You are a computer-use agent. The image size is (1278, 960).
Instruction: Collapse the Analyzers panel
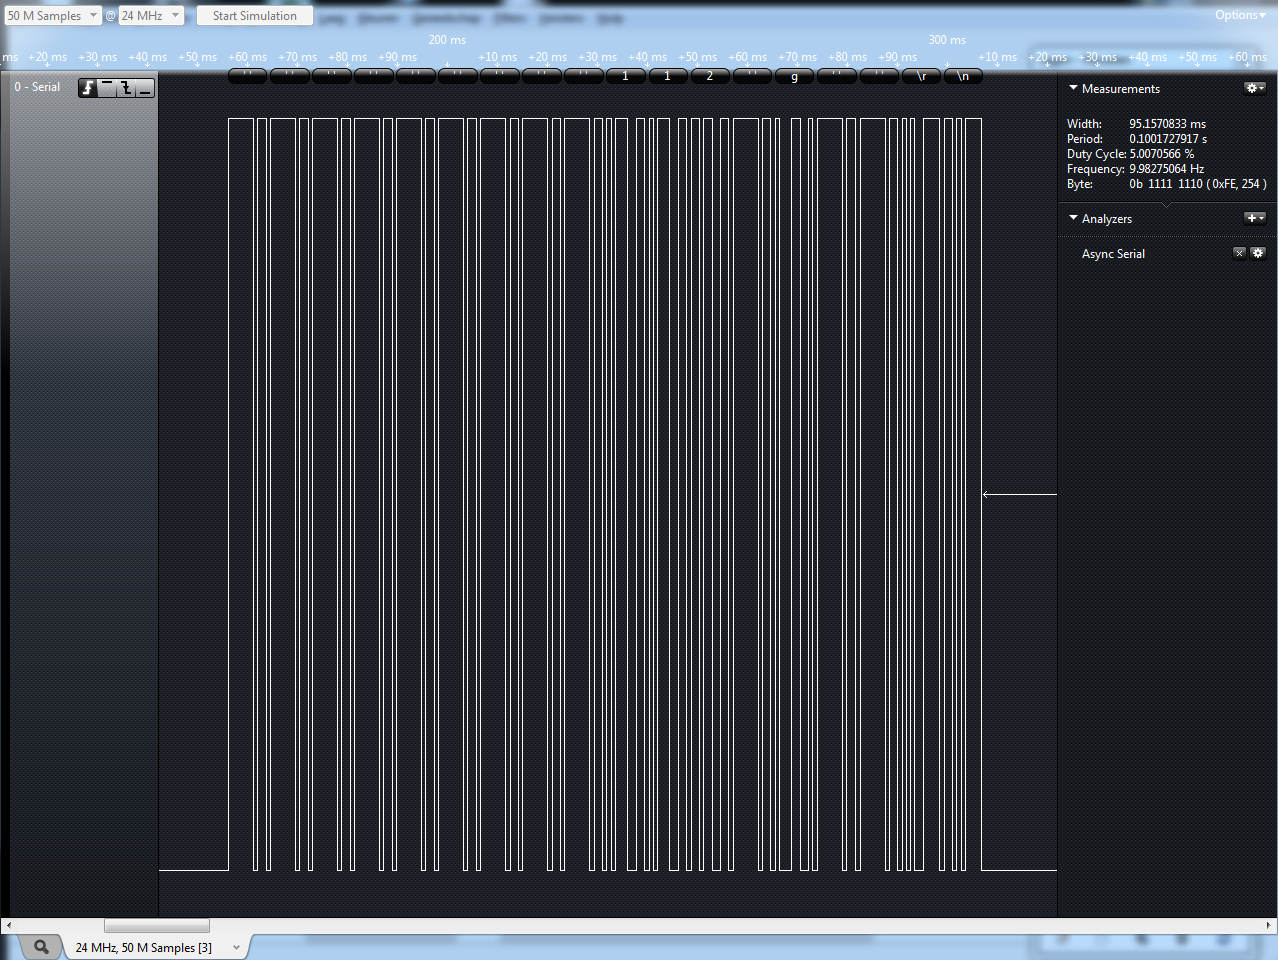pyautogui.click(x=1072, y=218)
